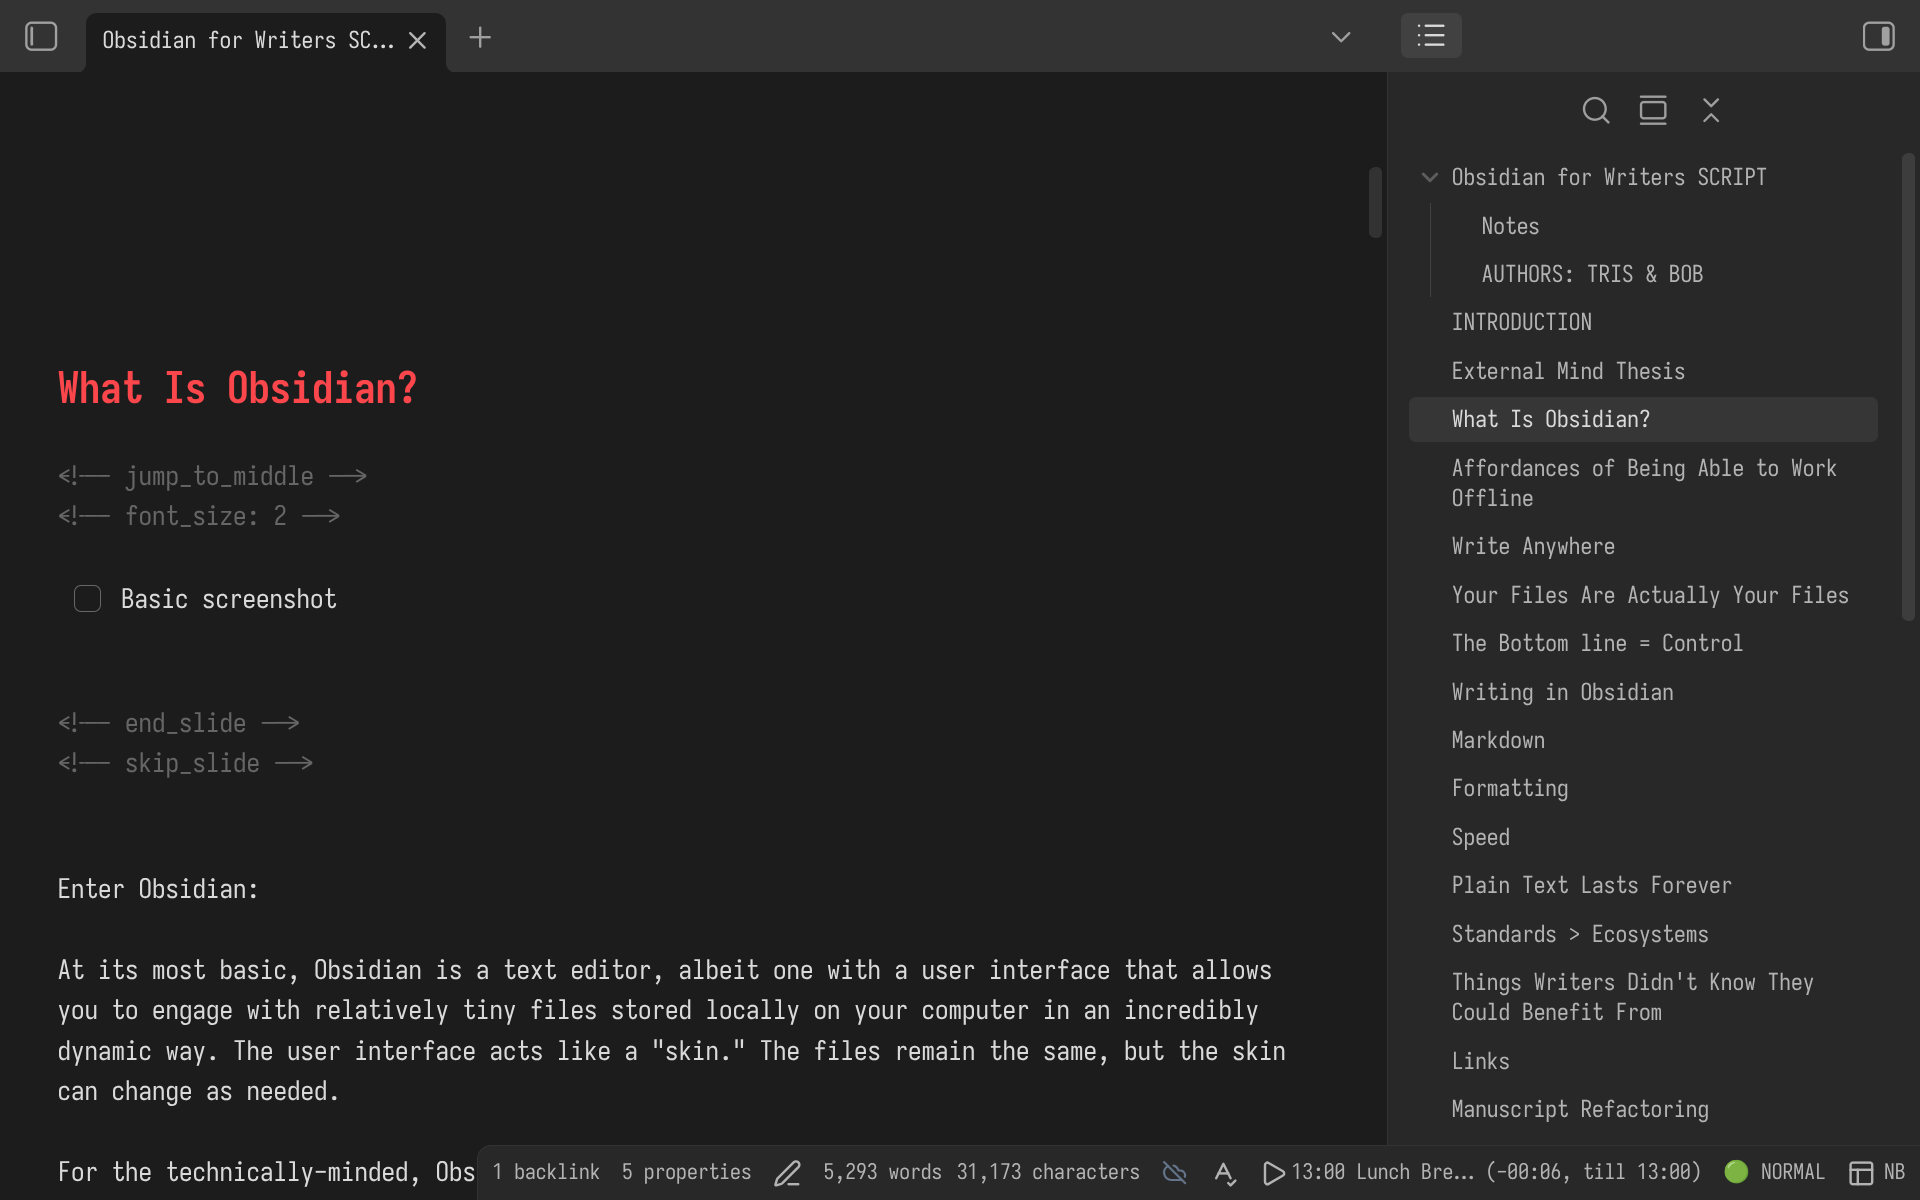Go to Formatting heading

[x=1510, y=788]
